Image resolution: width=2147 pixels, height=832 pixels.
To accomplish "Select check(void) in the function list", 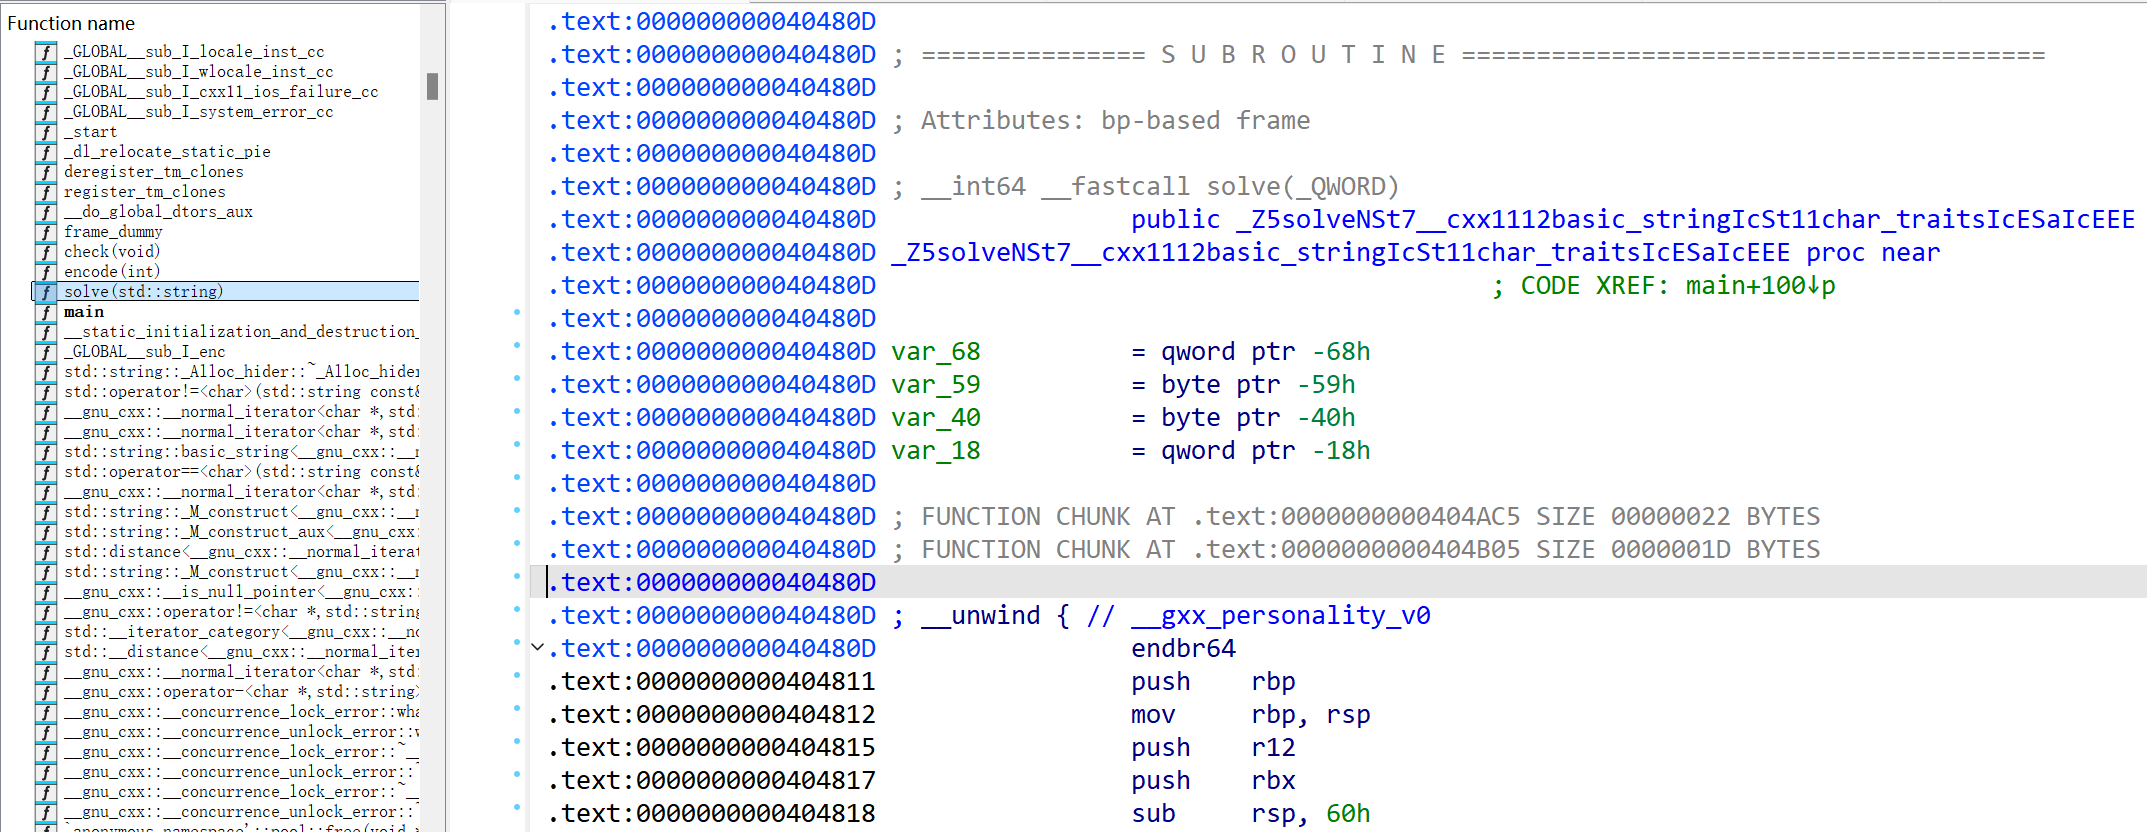I will (x=112, y=252).
